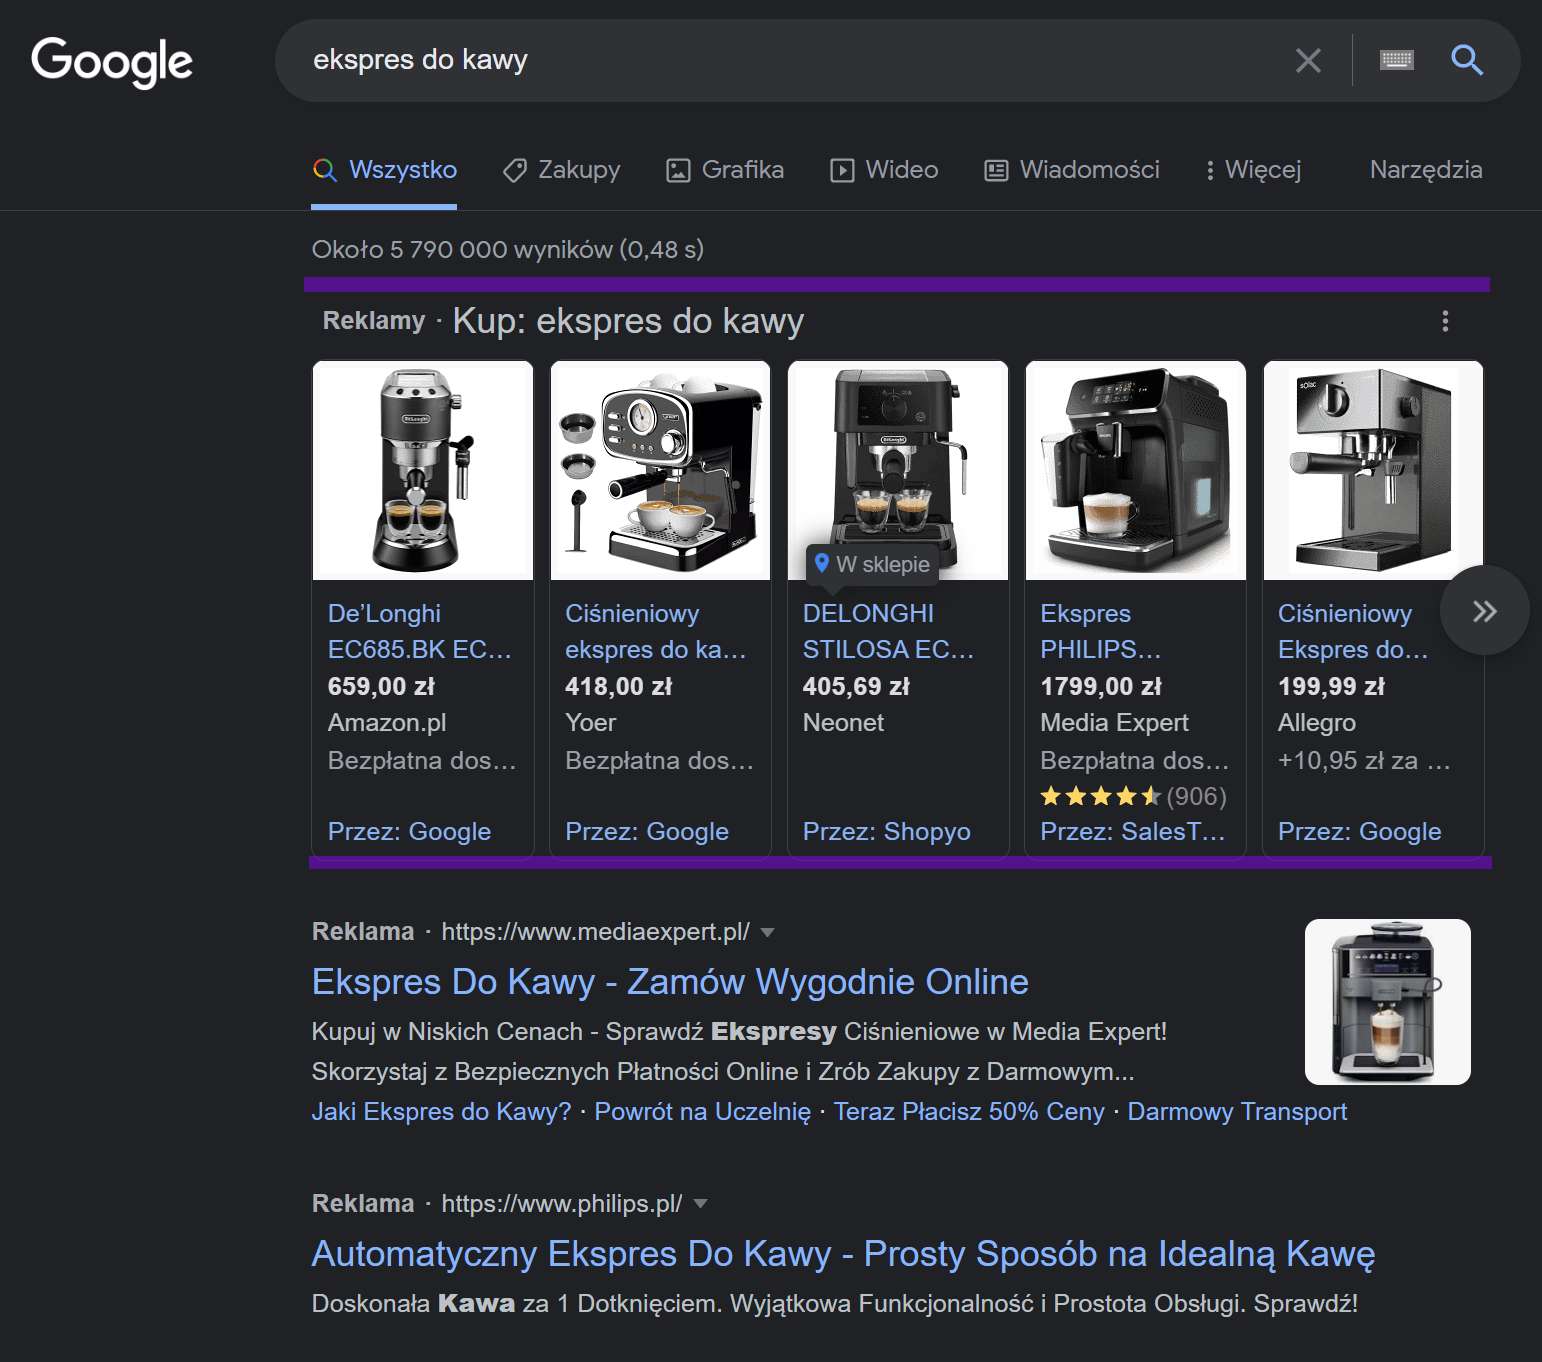Click the +10,95 zł za shipping text
Screen dimensions: 1542x1362
tap(1363, 761)
